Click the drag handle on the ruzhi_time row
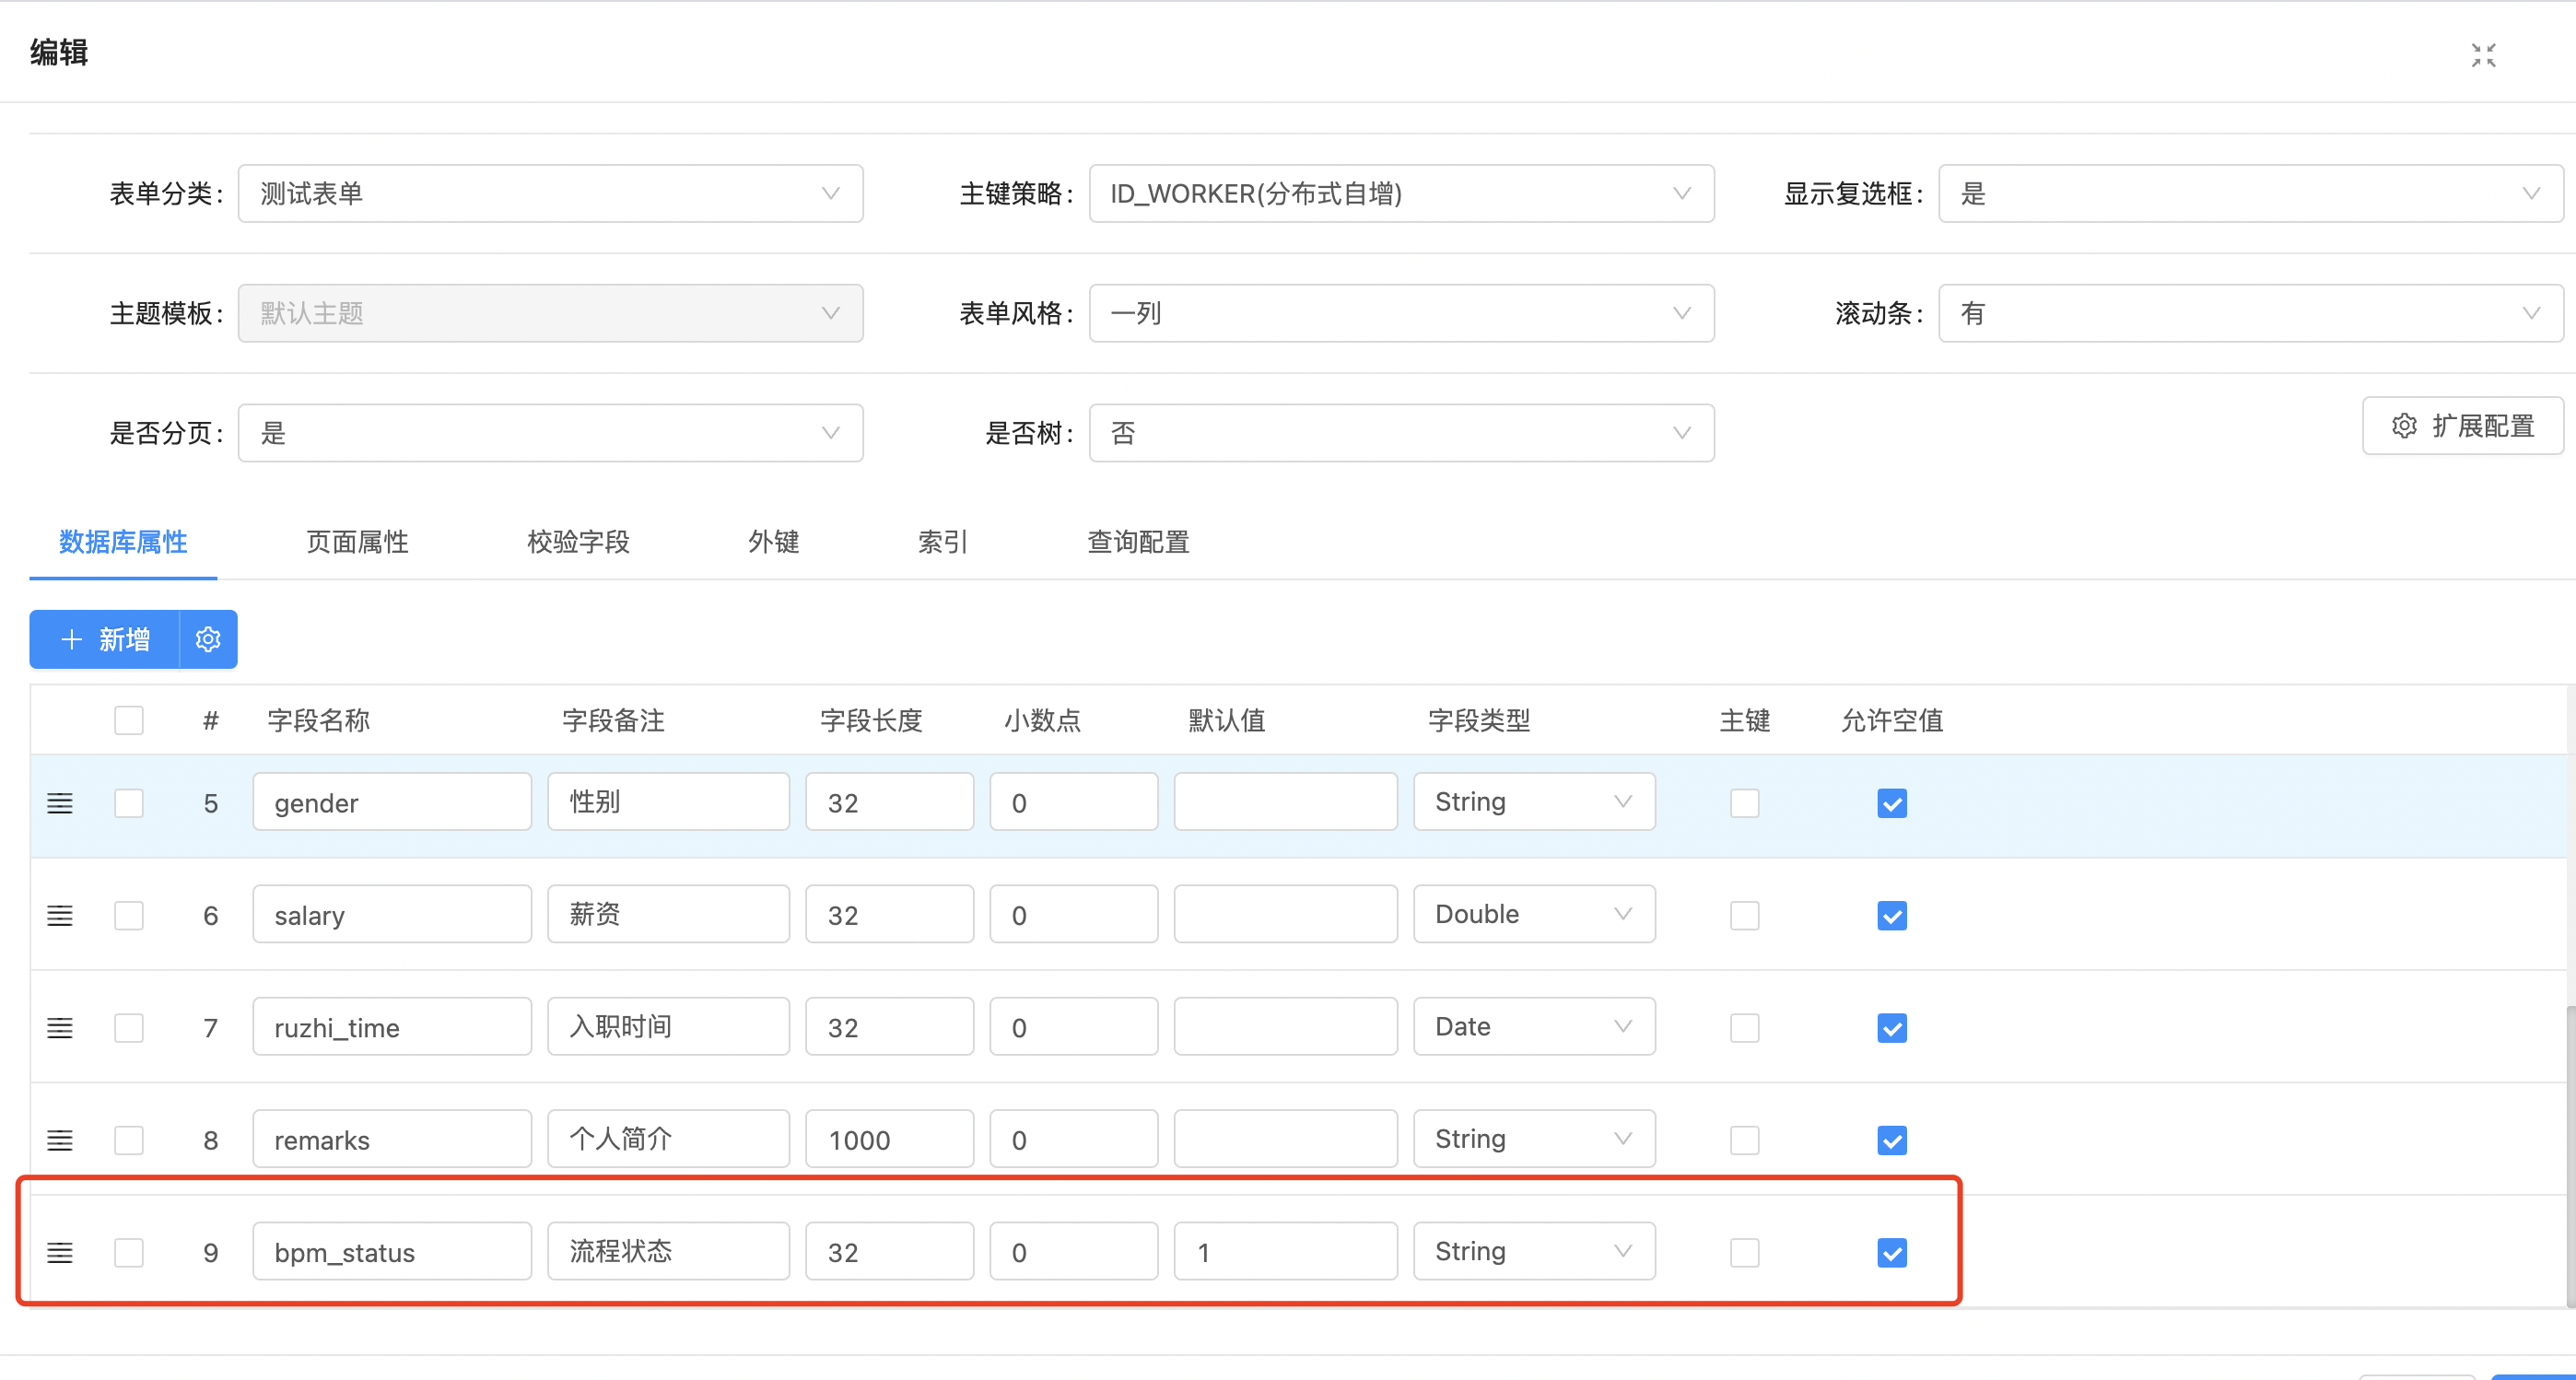 (60, 1028)
